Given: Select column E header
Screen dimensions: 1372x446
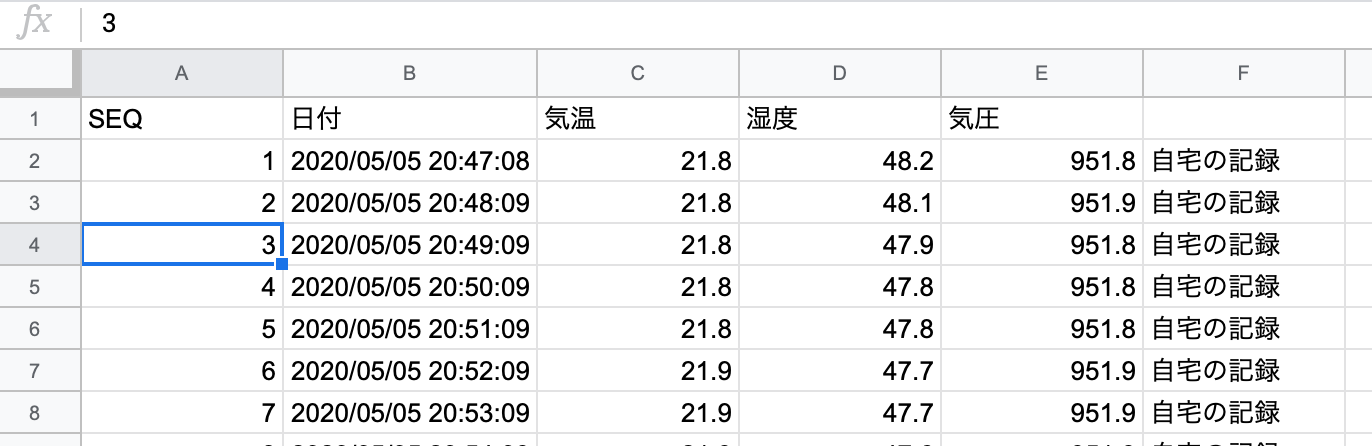Looking at the screenshot, I should [x=1042, y=73].
